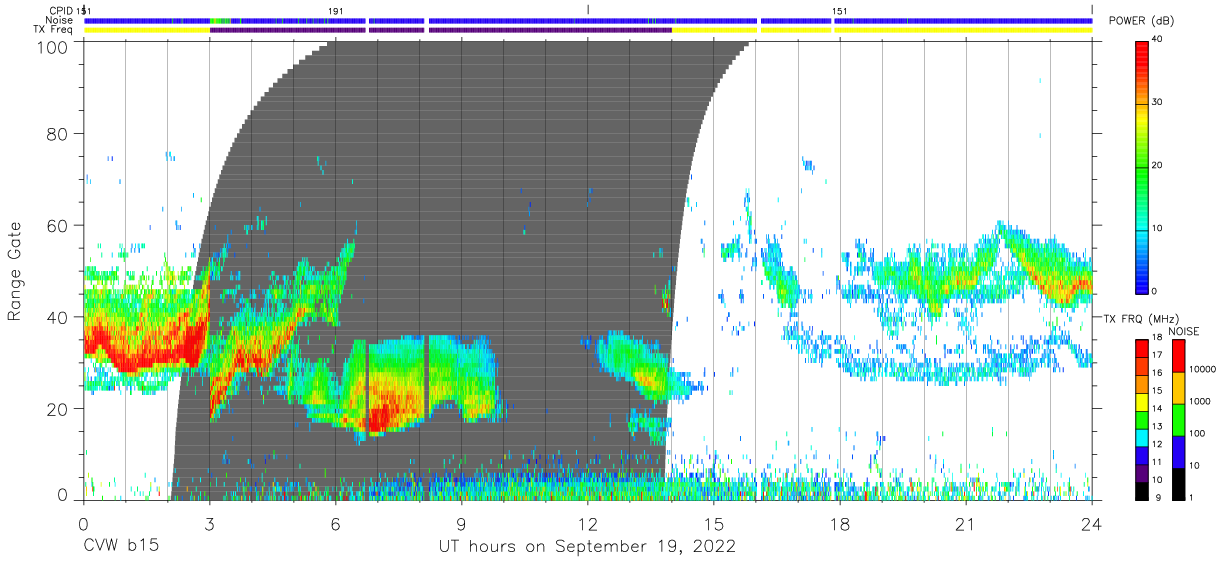The image size is (1228, 567).
Task: Select the 'POWER (dB)' title text
Action: point(1143,21)
